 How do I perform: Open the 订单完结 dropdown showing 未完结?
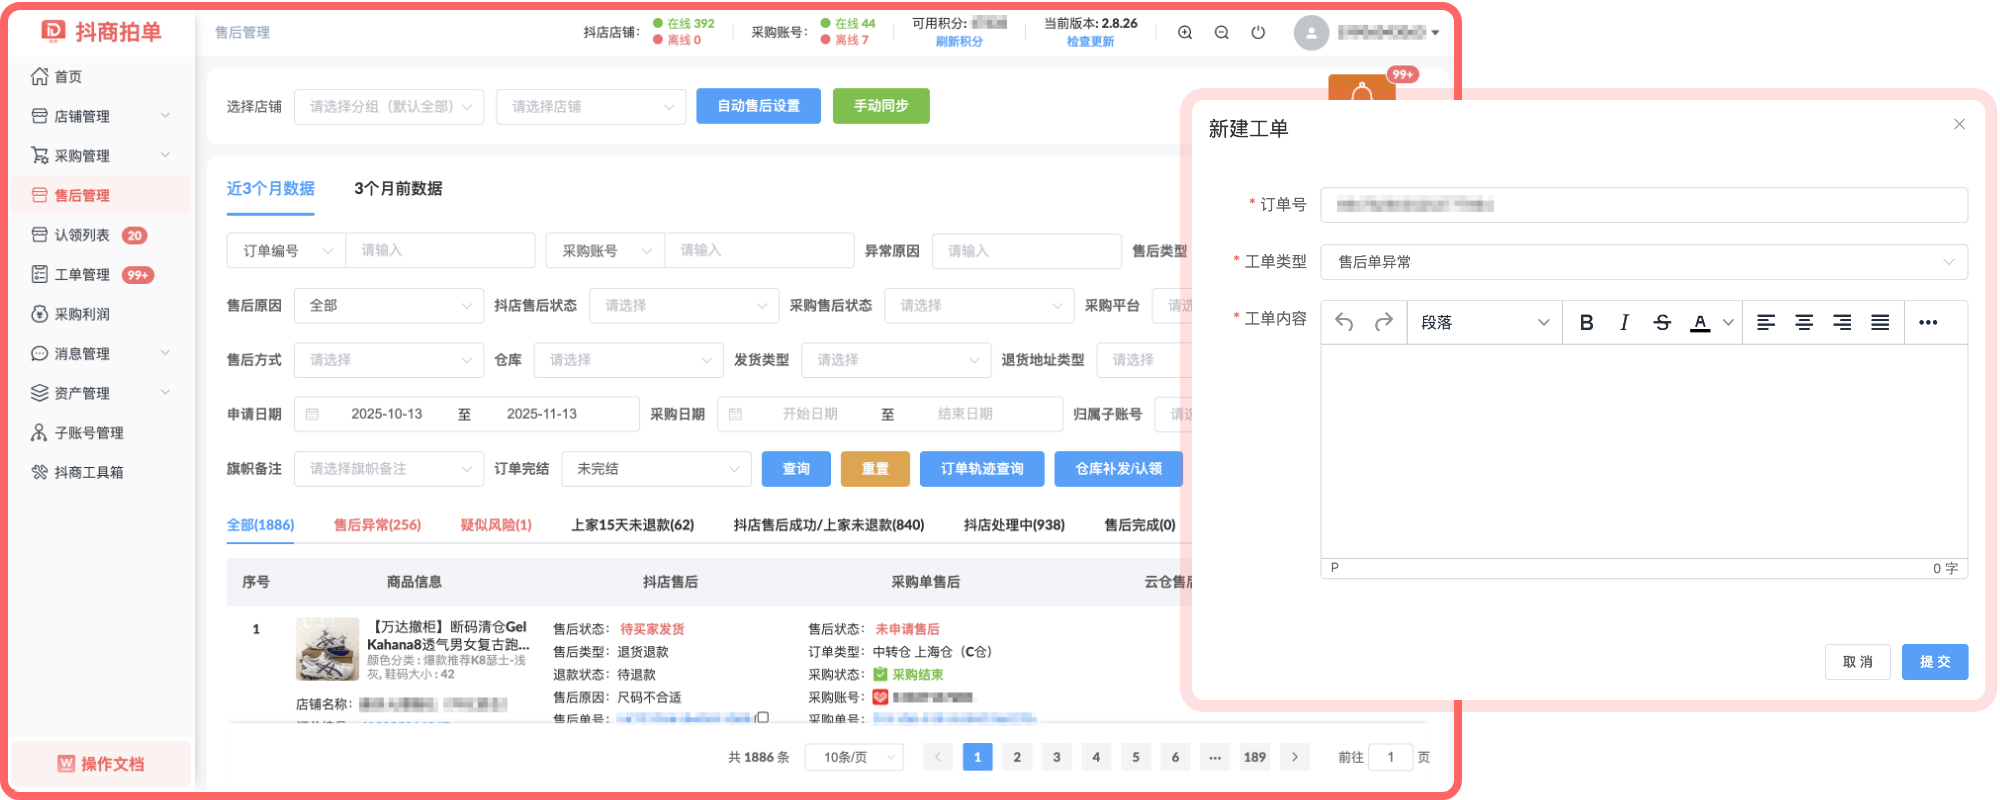click(656, 469)
